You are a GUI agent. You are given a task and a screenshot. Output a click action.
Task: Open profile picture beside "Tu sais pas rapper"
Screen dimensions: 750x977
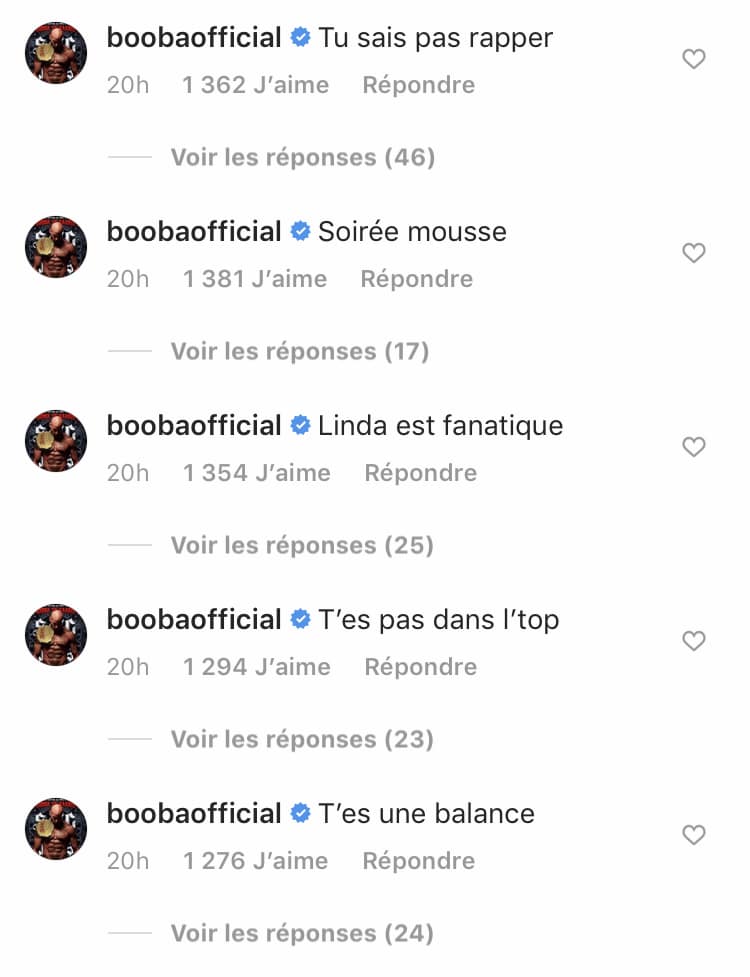(x=56, y=53)
